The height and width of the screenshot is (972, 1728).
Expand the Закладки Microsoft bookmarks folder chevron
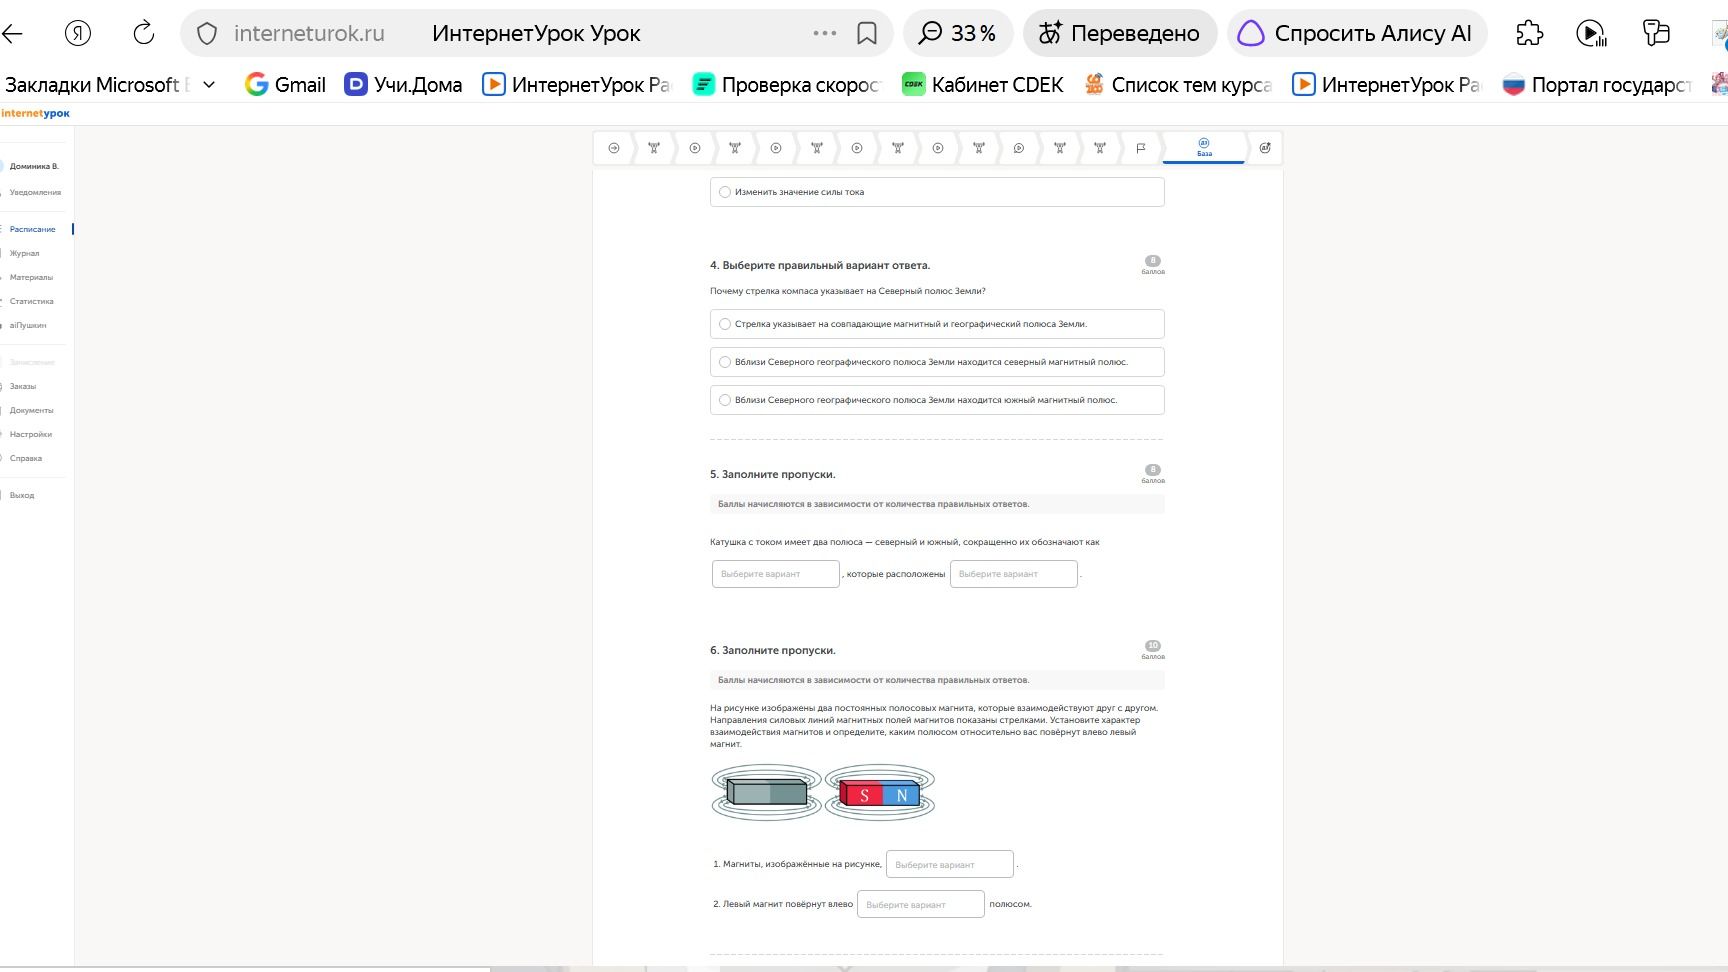tap(209, 85)
